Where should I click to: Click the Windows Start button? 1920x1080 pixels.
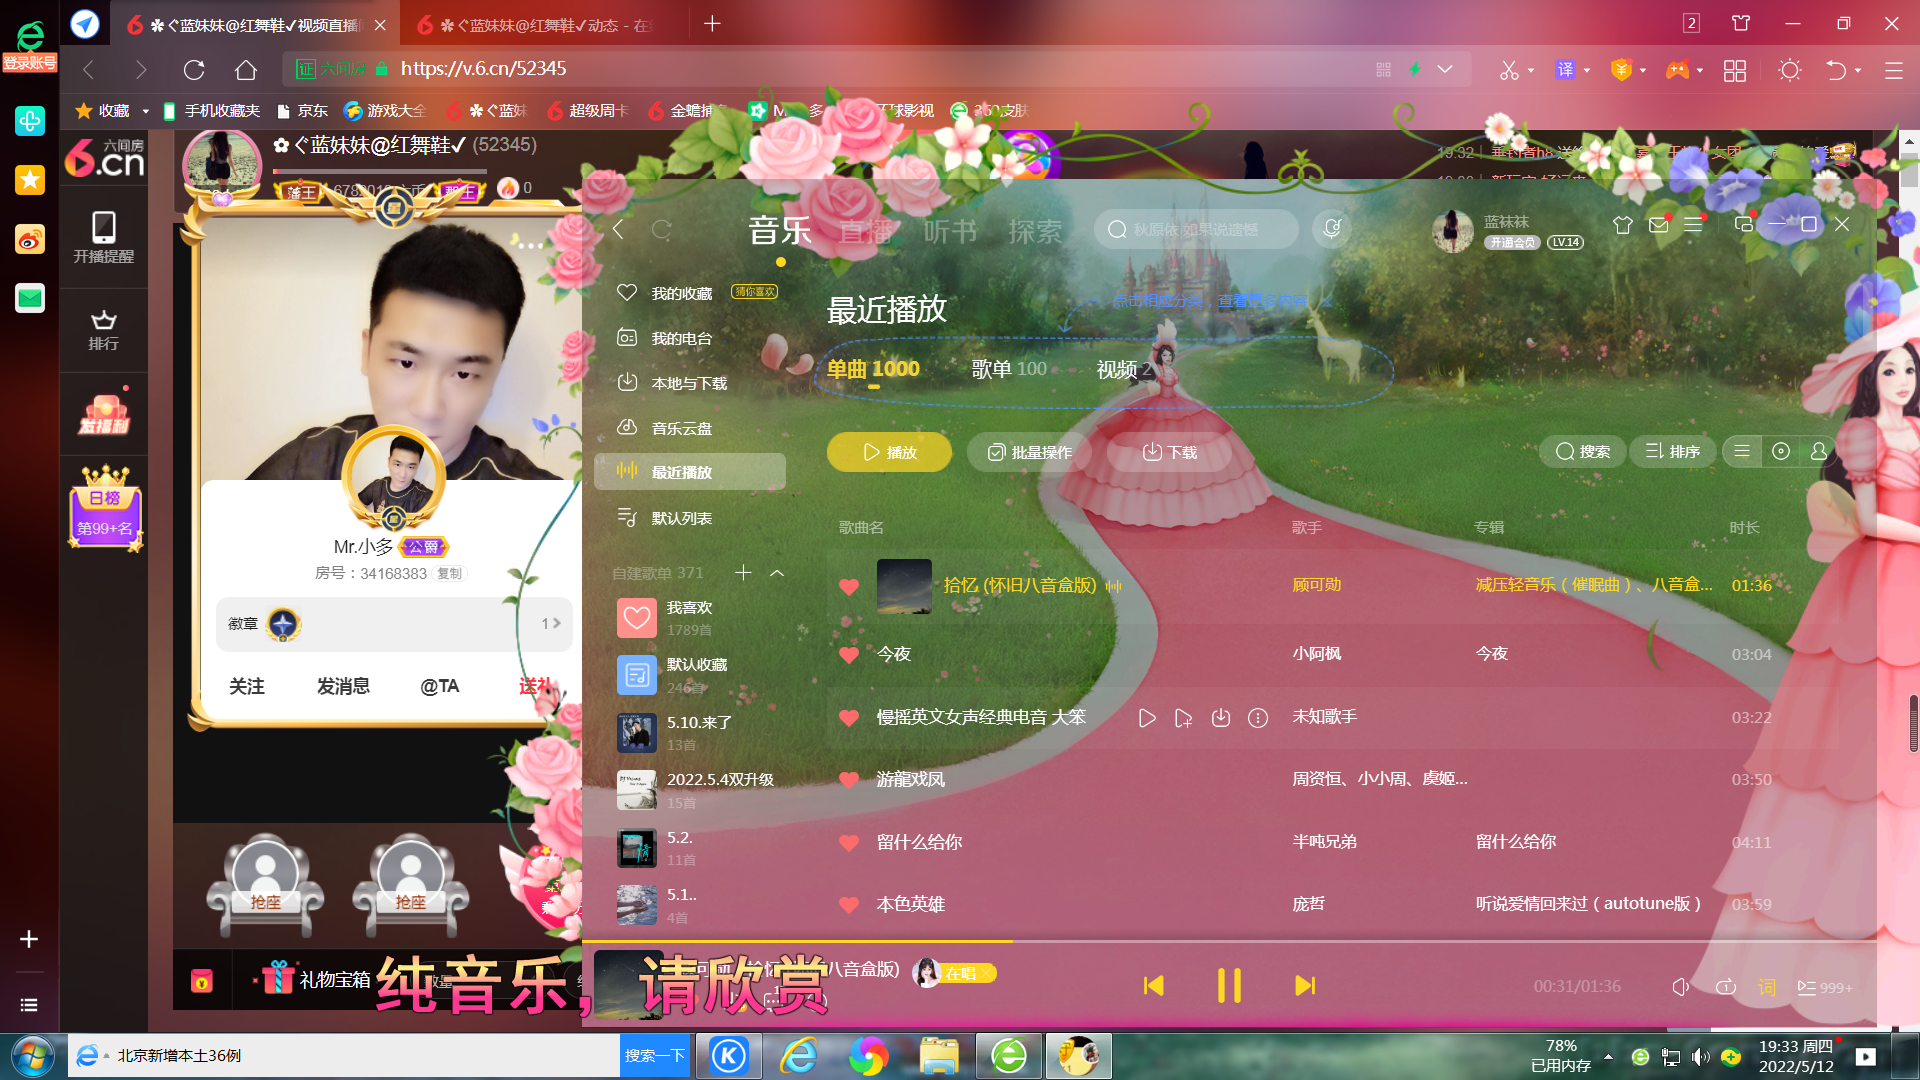[x=32, y=1056]
